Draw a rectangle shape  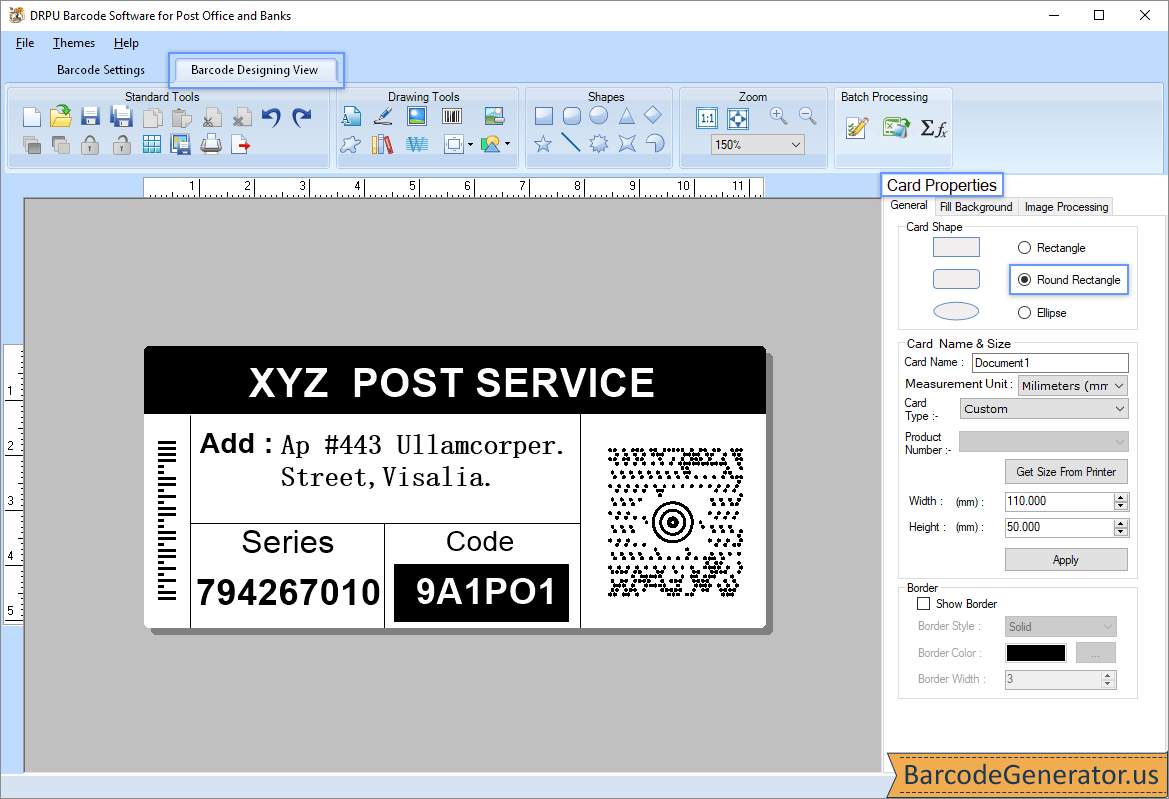pyautogui.click(x=543, y=116)
